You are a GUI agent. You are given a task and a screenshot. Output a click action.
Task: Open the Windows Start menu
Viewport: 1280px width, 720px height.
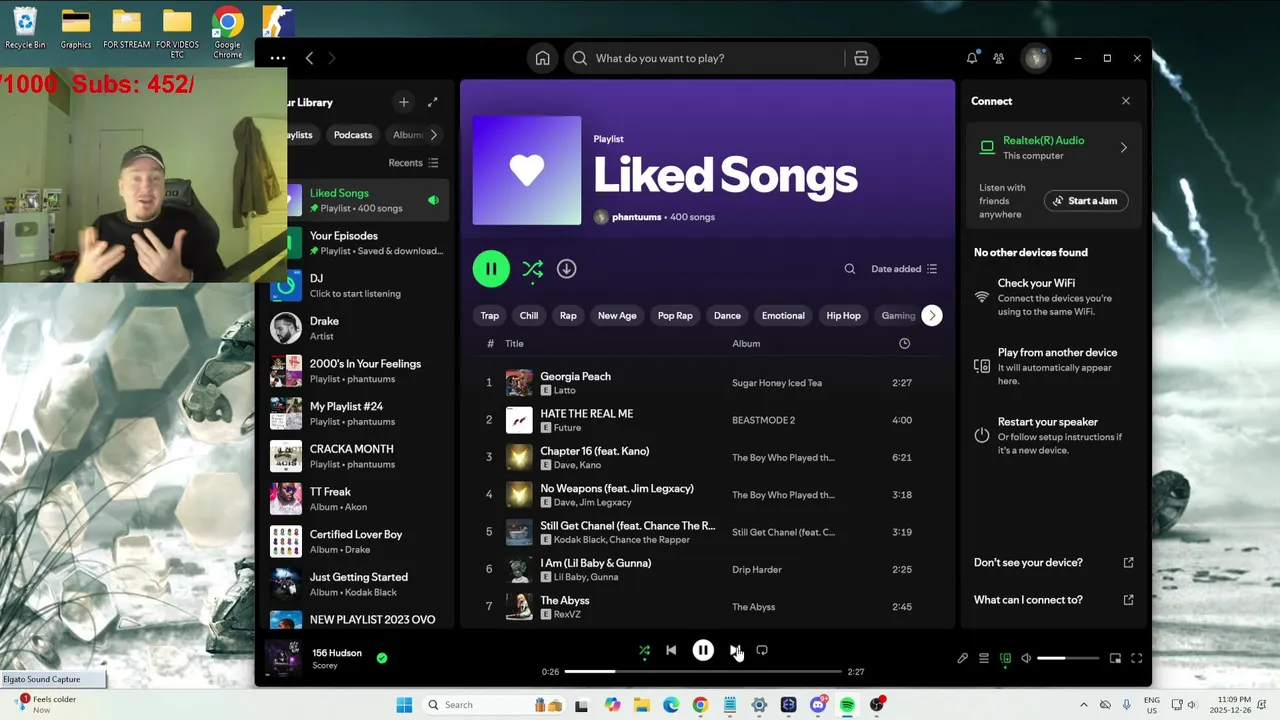click(x=404, y=705)
